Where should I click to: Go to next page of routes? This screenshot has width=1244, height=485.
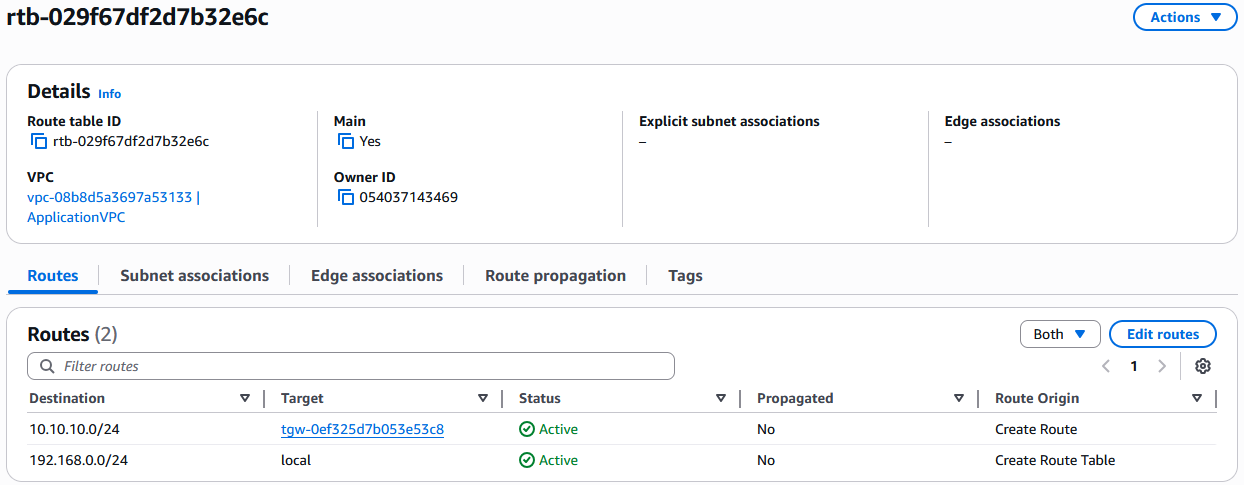click(1161, 366)
